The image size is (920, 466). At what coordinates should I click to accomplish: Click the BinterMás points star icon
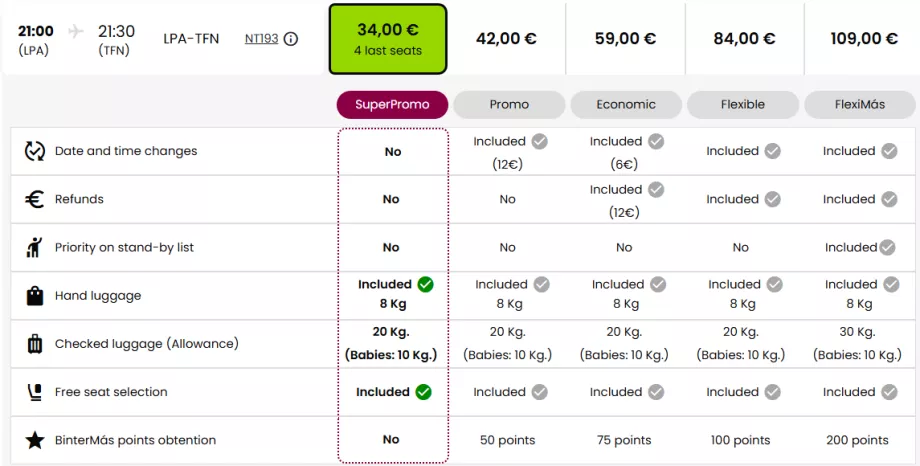pos(35,440)
